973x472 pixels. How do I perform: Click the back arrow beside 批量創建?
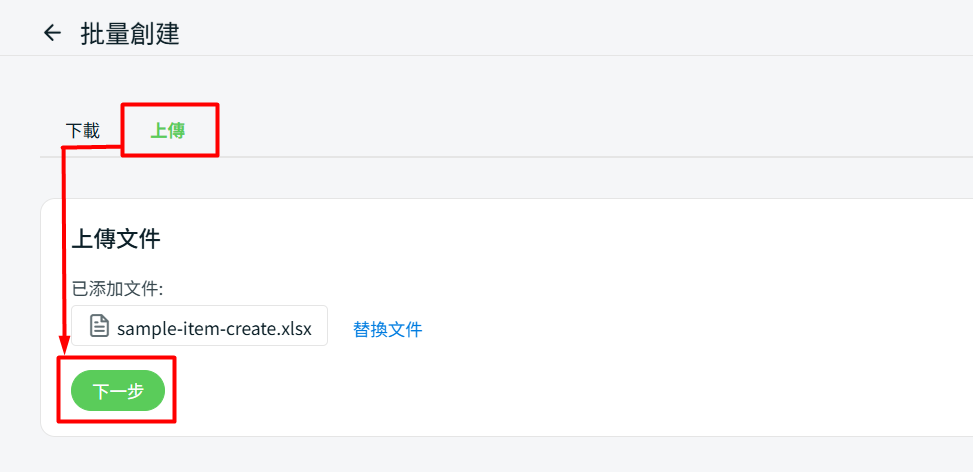[52, 33]
